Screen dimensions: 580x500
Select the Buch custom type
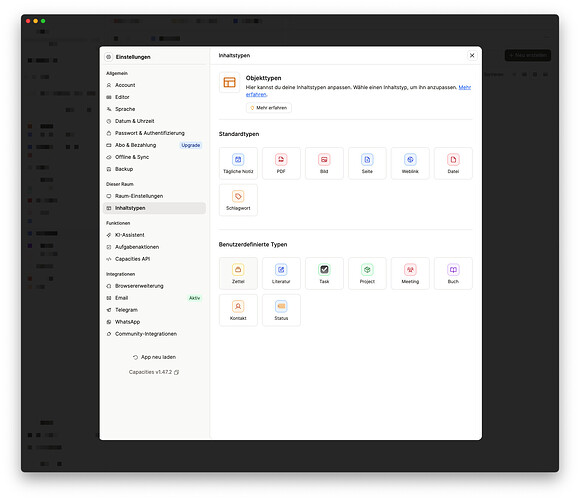coord(453,273)
